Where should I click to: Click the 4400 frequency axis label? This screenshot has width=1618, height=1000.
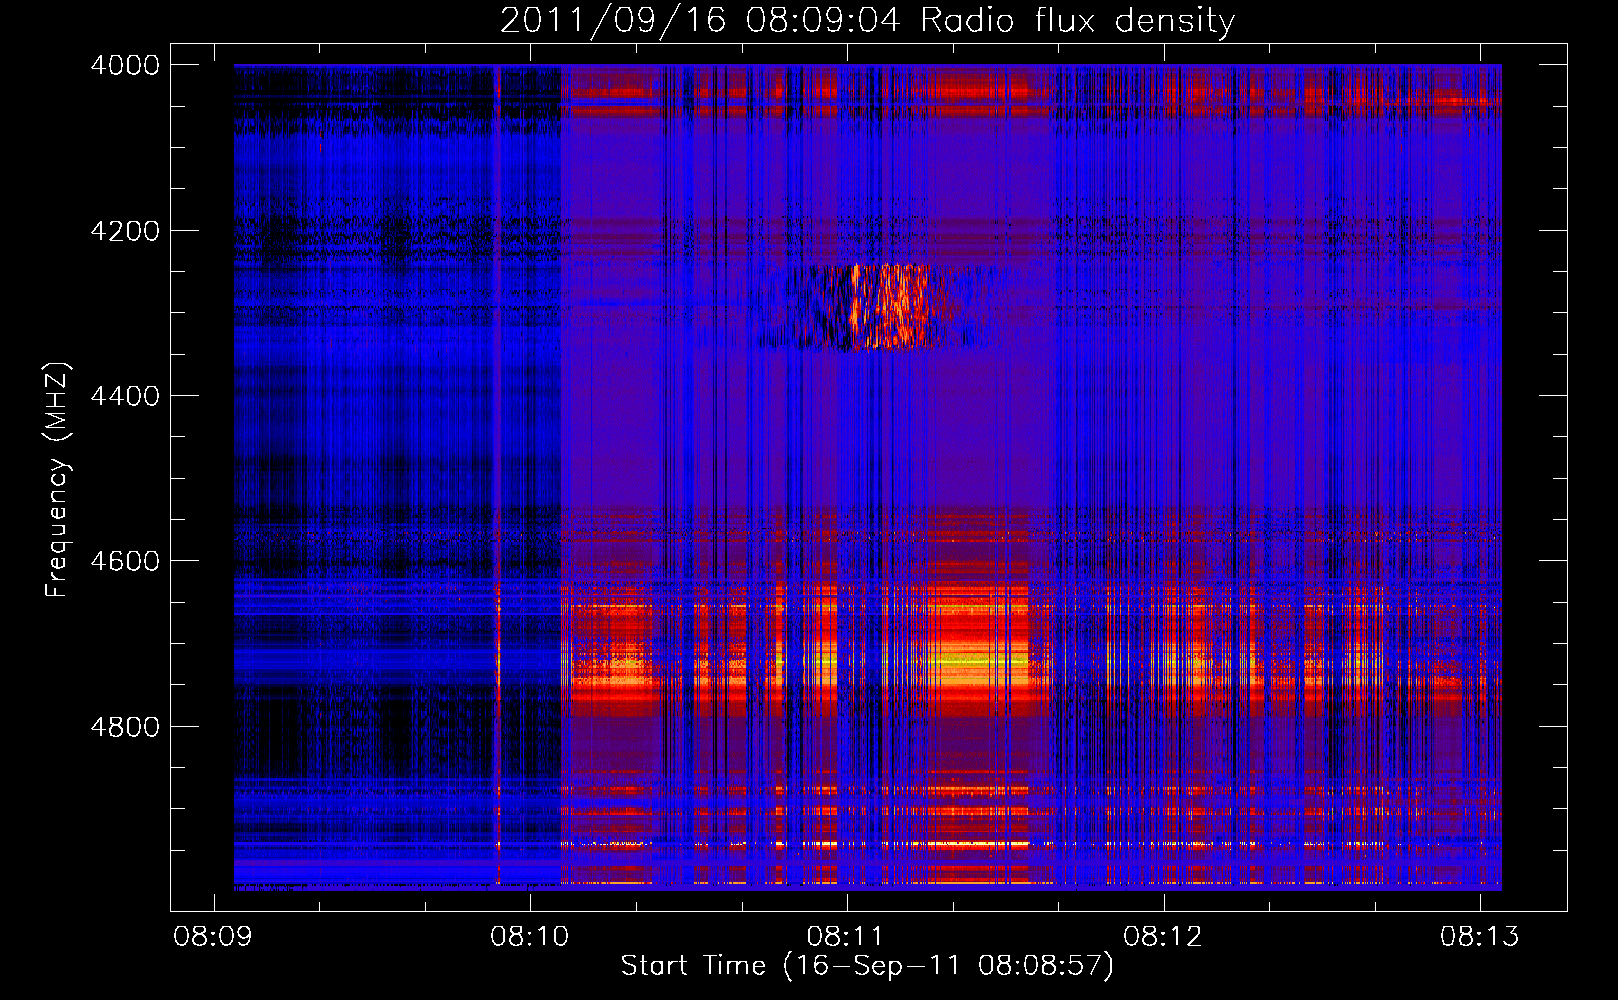[x=125, y=396]
